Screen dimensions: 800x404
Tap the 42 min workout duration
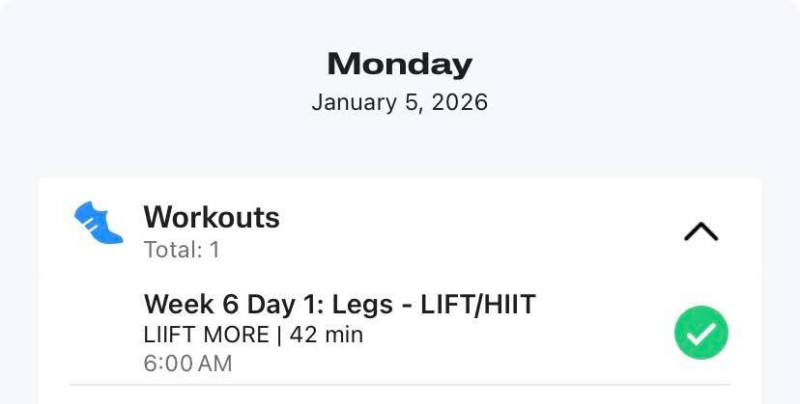click(x=327, y=335)
